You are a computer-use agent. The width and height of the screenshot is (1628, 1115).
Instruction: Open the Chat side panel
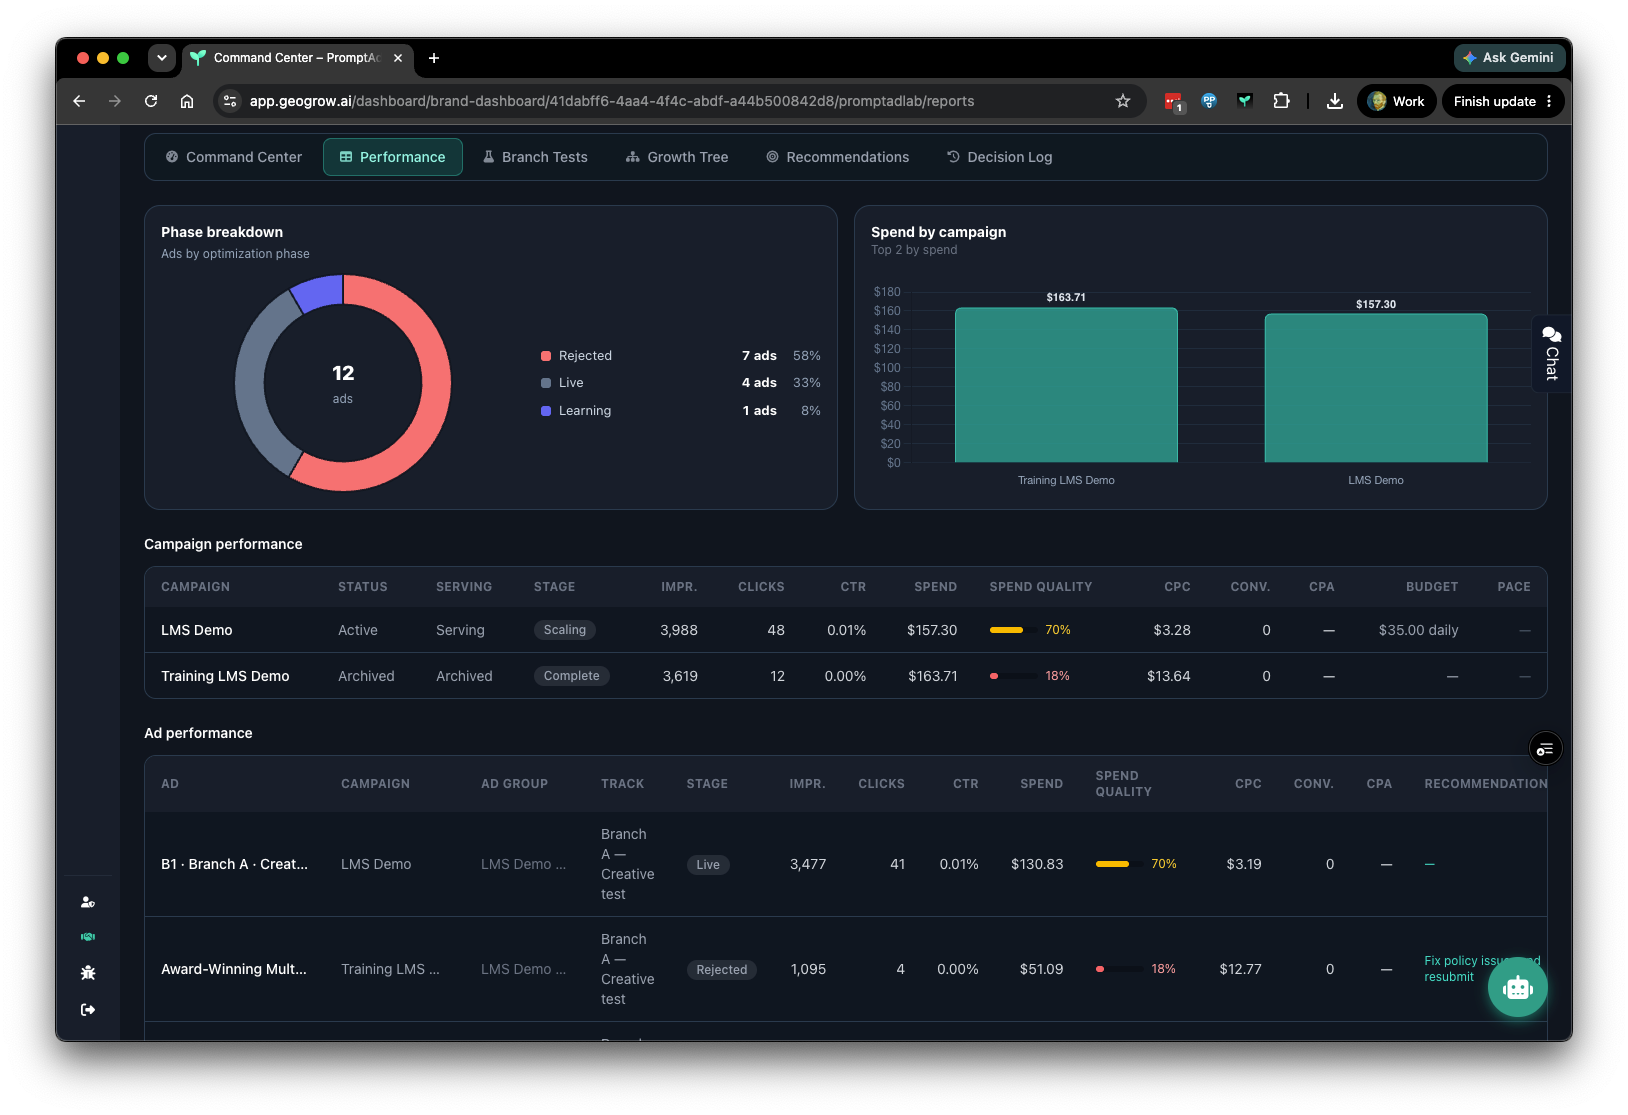point(1551,353)
